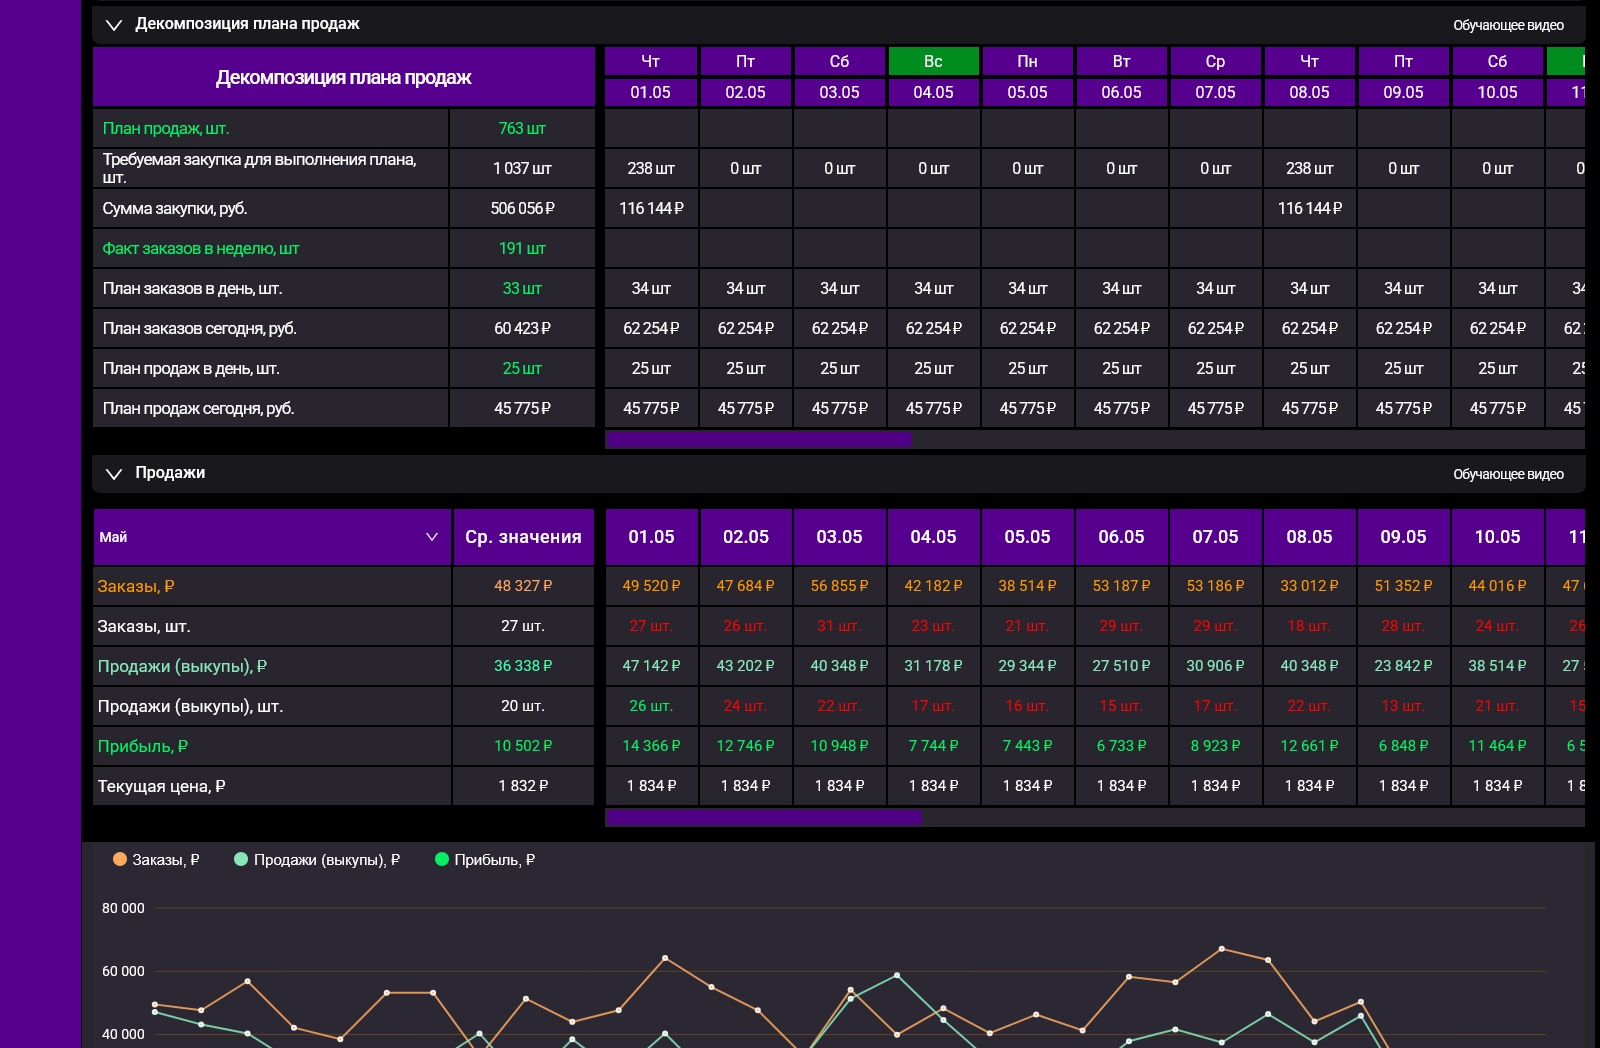Click 238 шт under 01.05 column
This screenshot has height=1048, width=1600.
[651, 168]
